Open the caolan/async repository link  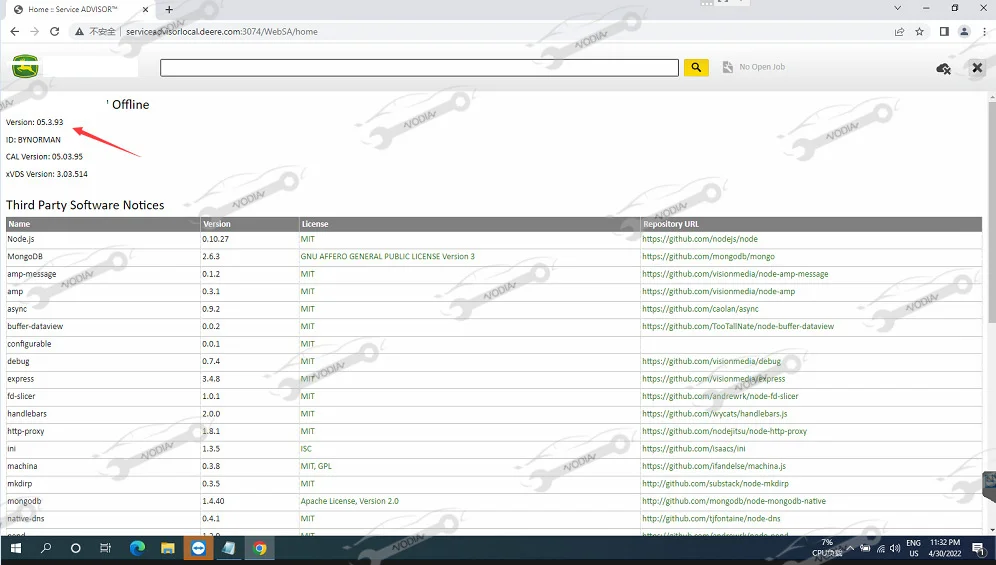pos(700,309)
